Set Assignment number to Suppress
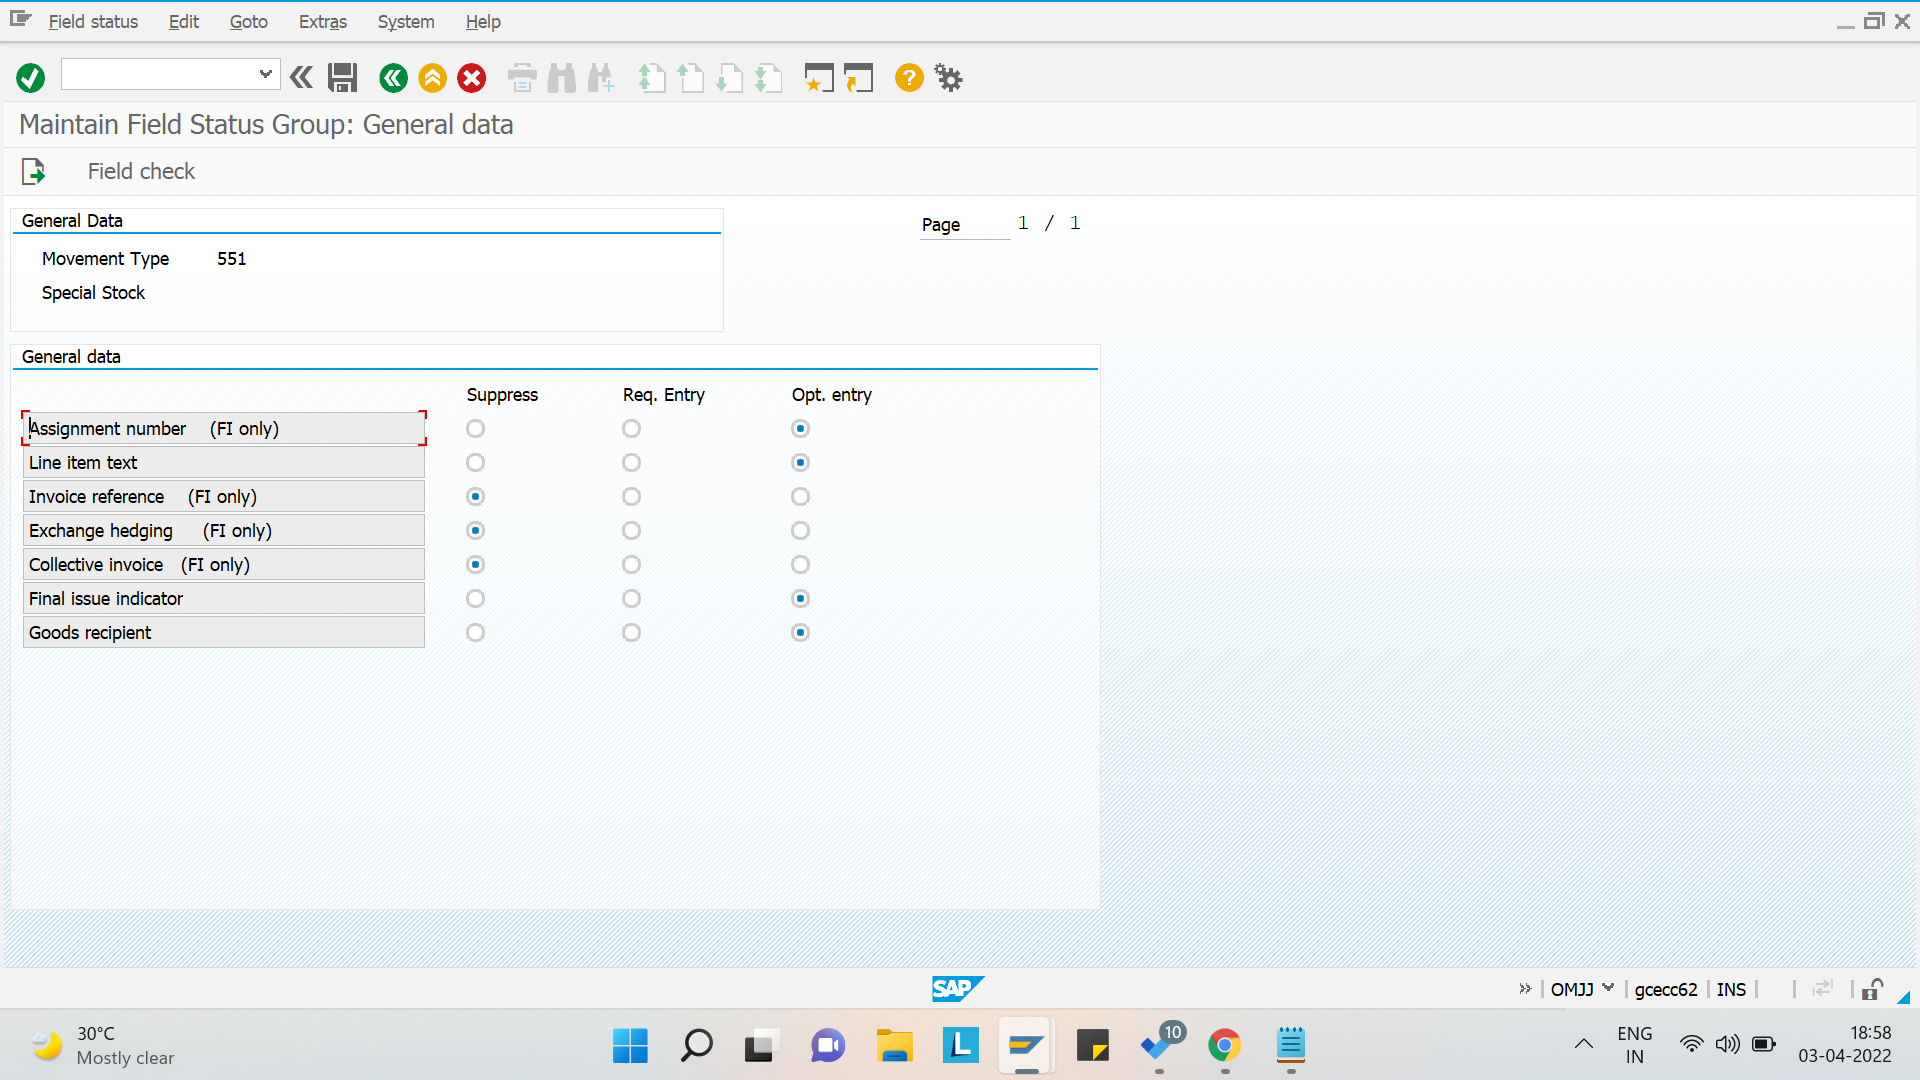 pos(475,429)
